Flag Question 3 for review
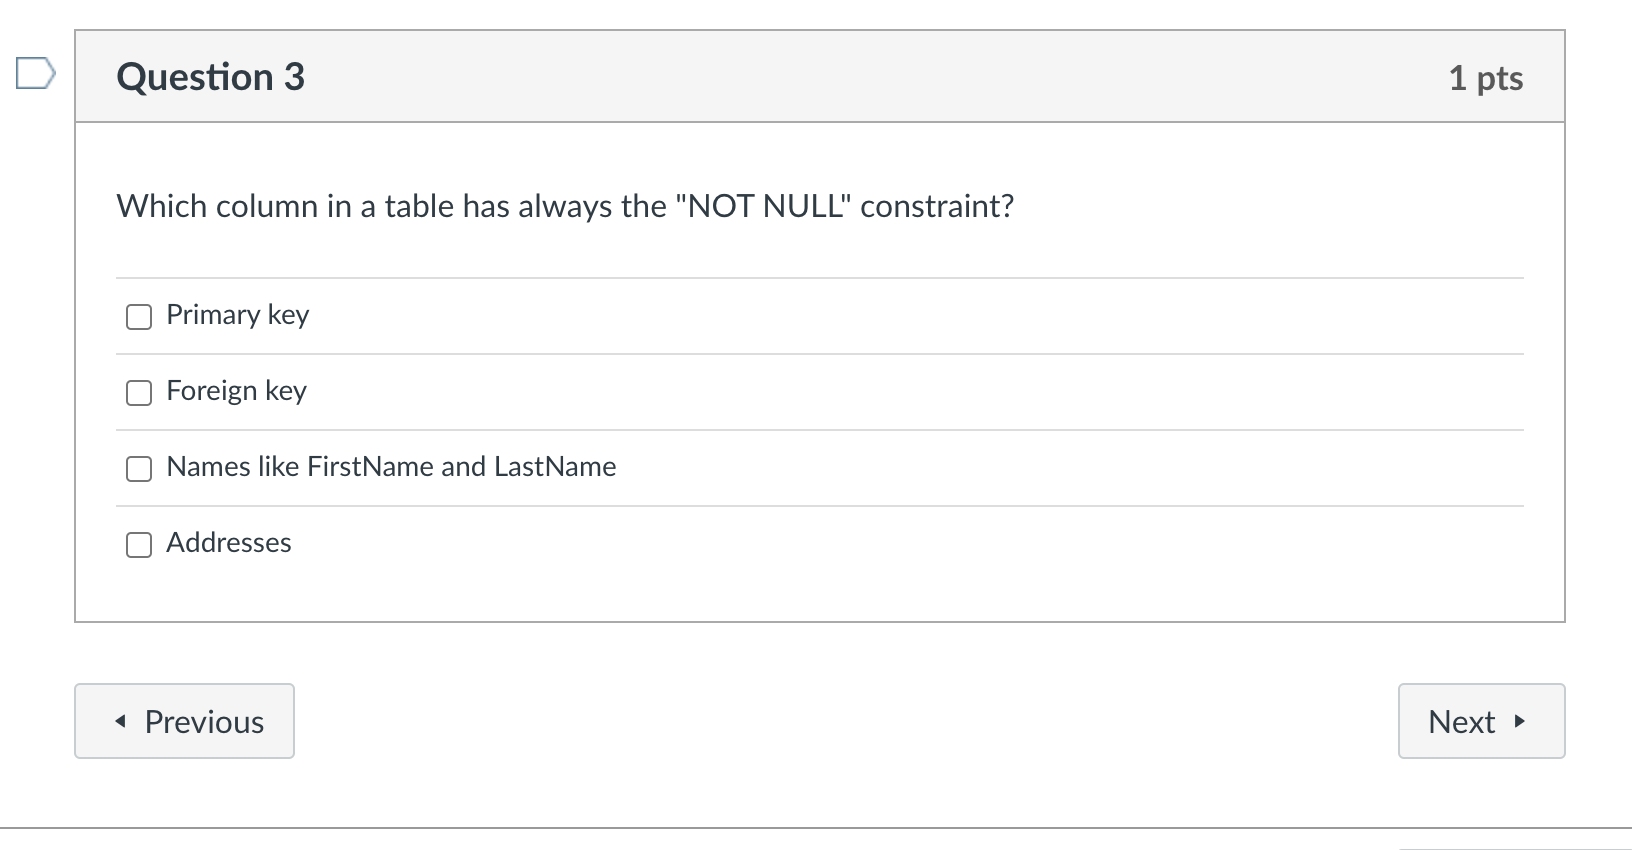Image resolution: width=1632 pixels, height=850 pixels. coord(35,74)
